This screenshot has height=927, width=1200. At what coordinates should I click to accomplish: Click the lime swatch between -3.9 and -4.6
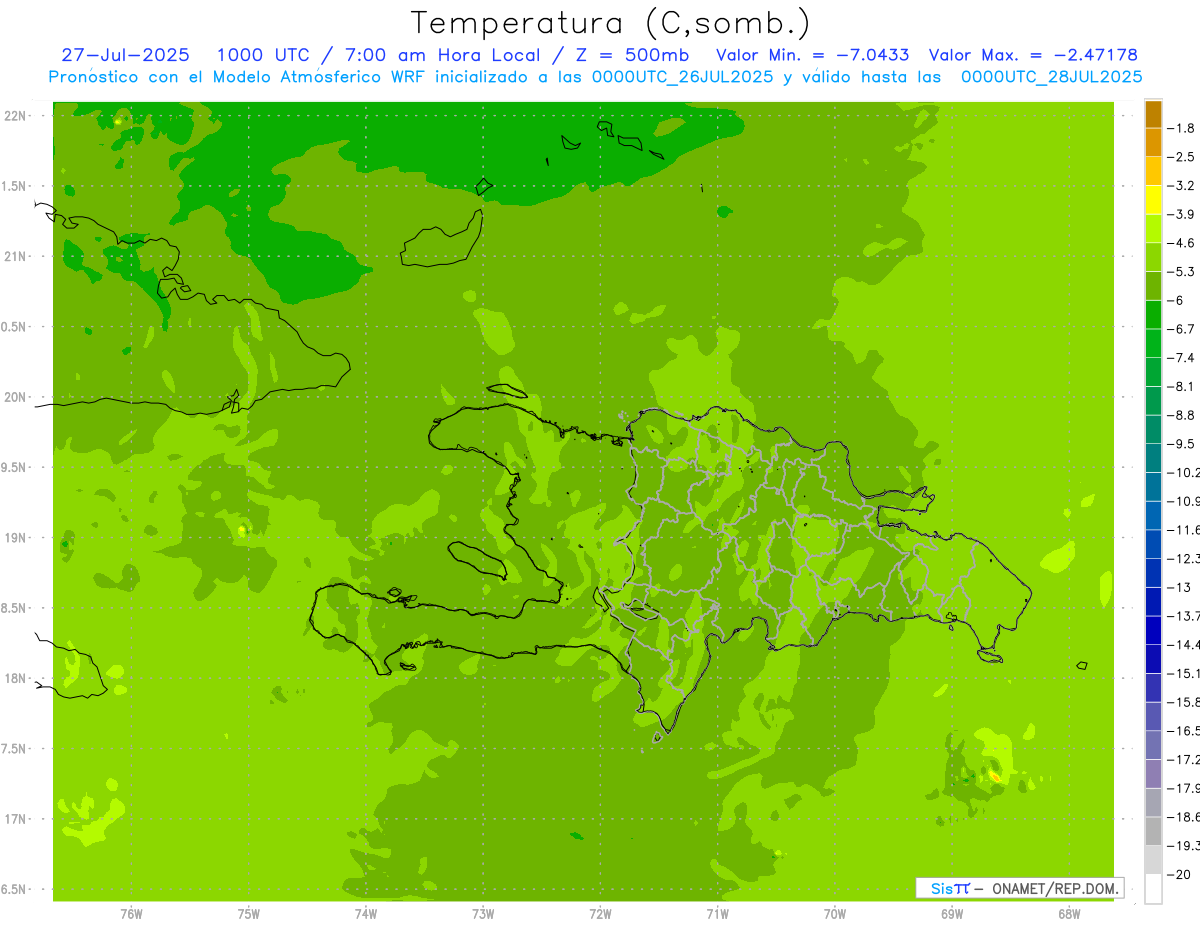coord(1153,228)
